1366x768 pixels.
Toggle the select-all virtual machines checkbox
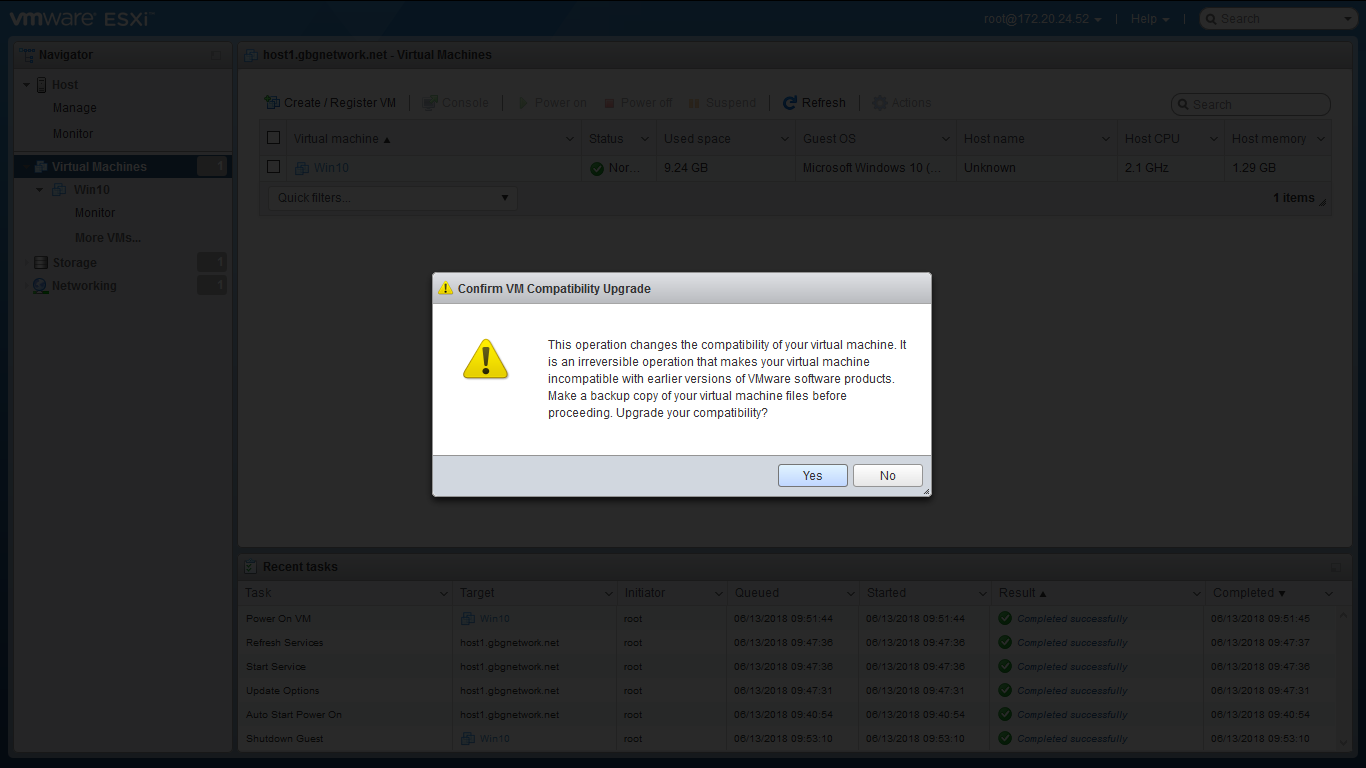click(273, 138)
